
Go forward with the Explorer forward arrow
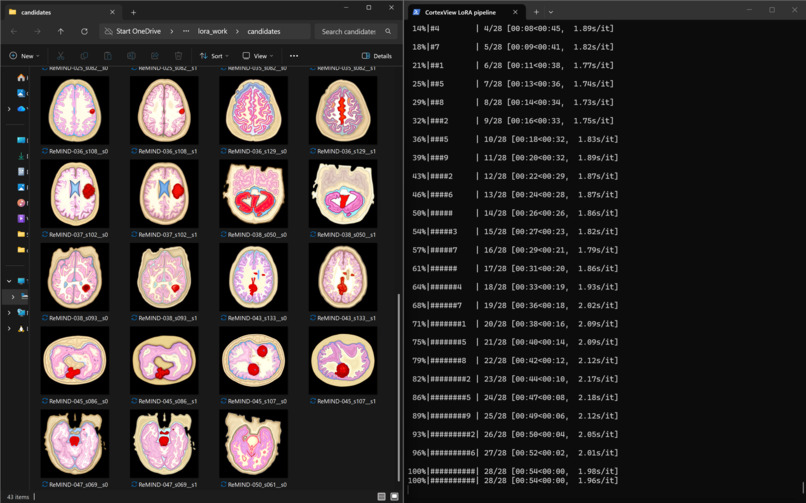[37, 31]
